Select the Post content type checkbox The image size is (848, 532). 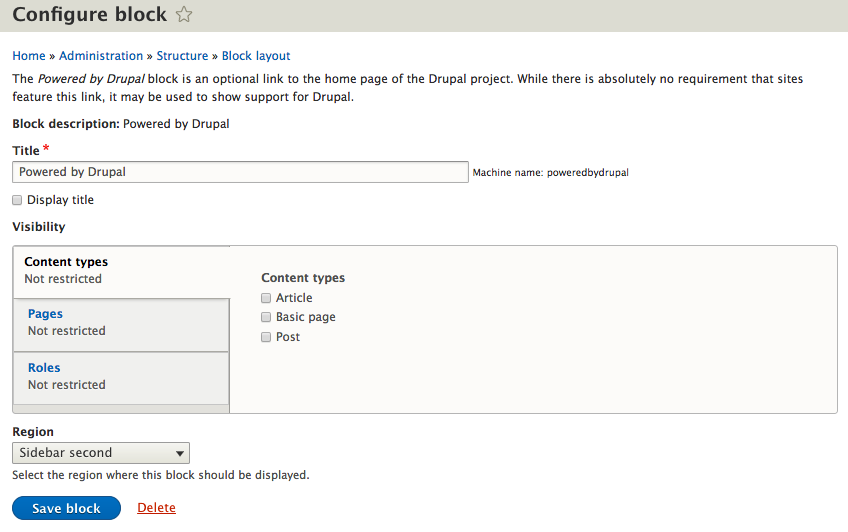tap(266, 337)
